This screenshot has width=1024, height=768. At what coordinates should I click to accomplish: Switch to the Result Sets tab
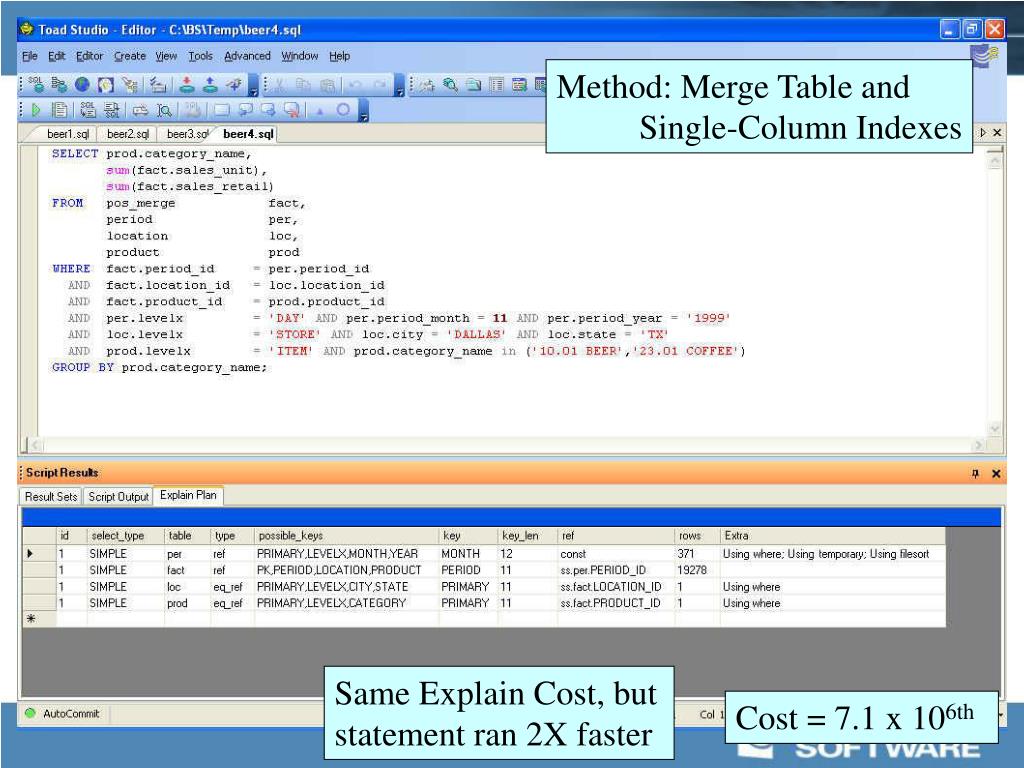[51, 496]
